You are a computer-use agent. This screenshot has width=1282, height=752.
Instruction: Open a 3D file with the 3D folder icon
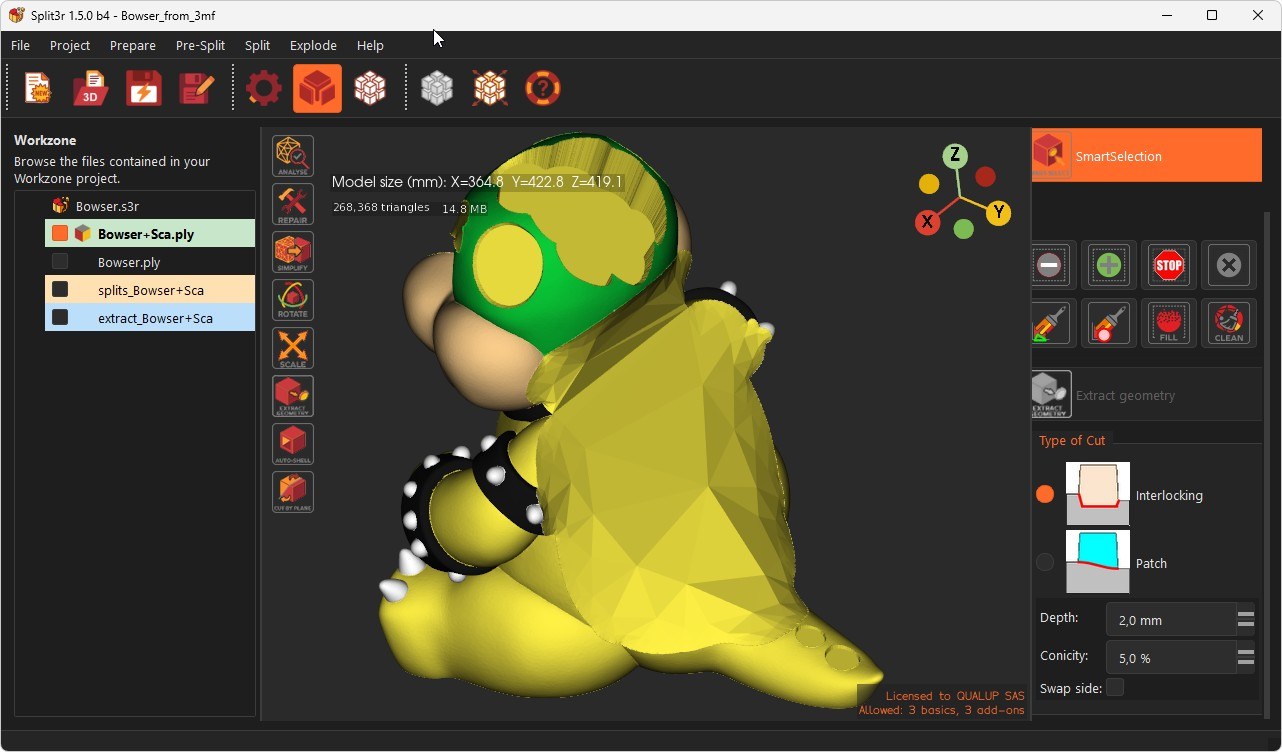[91, 89]
